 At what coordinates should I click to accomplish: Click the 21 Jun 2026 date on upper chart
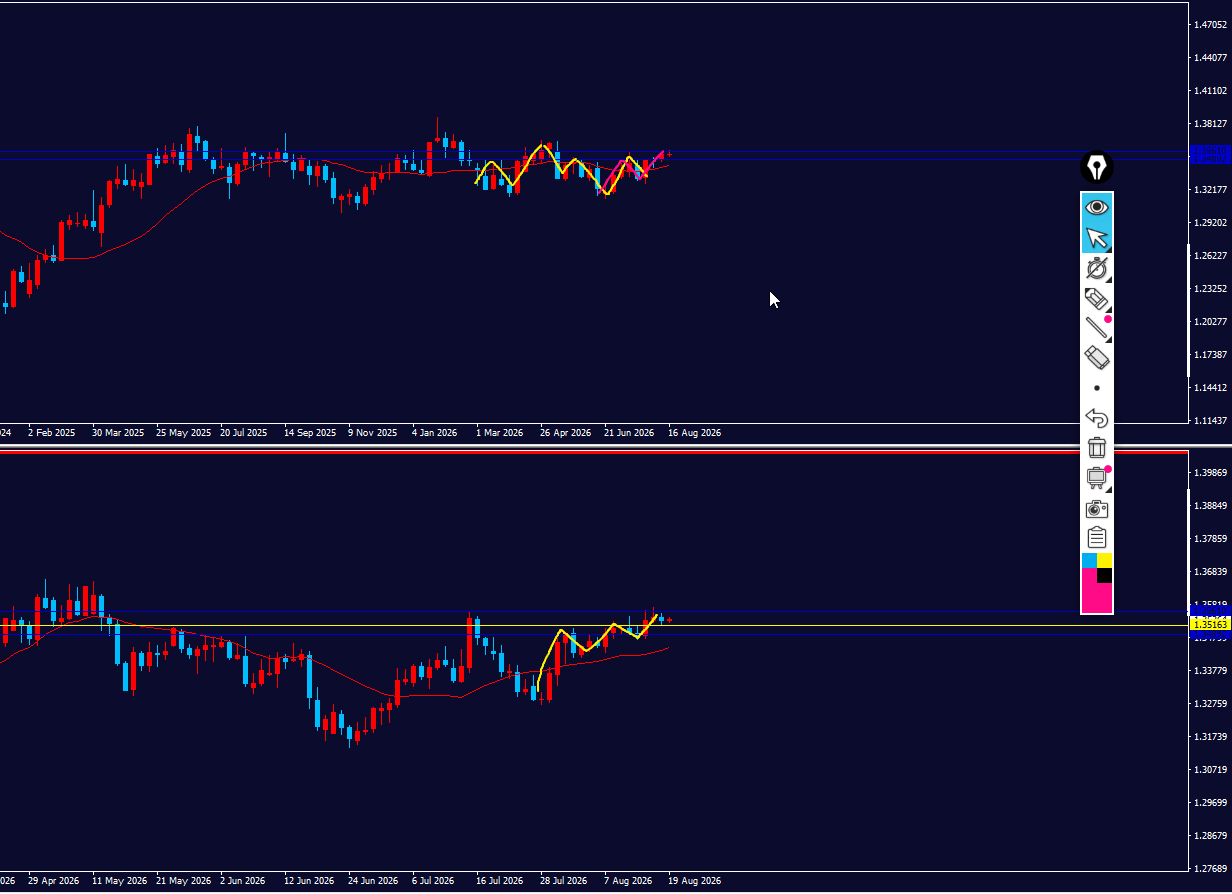tap(629, 433)
